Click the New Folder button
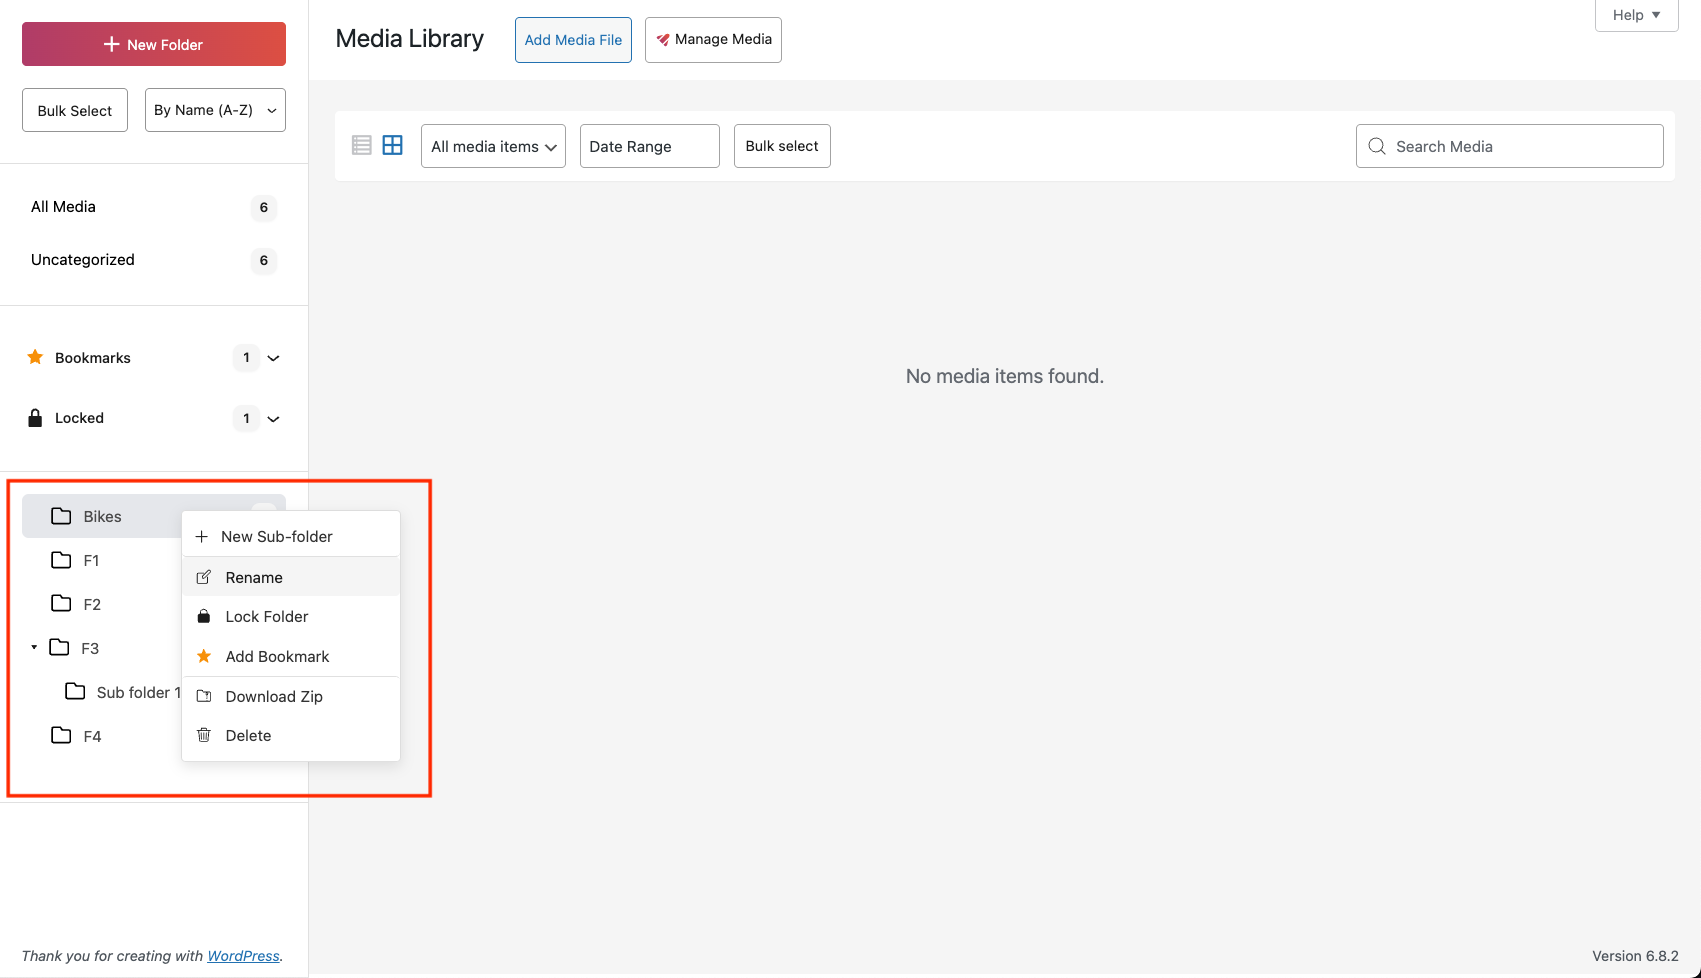The image size is (1701, 978). tap(153, 44)
